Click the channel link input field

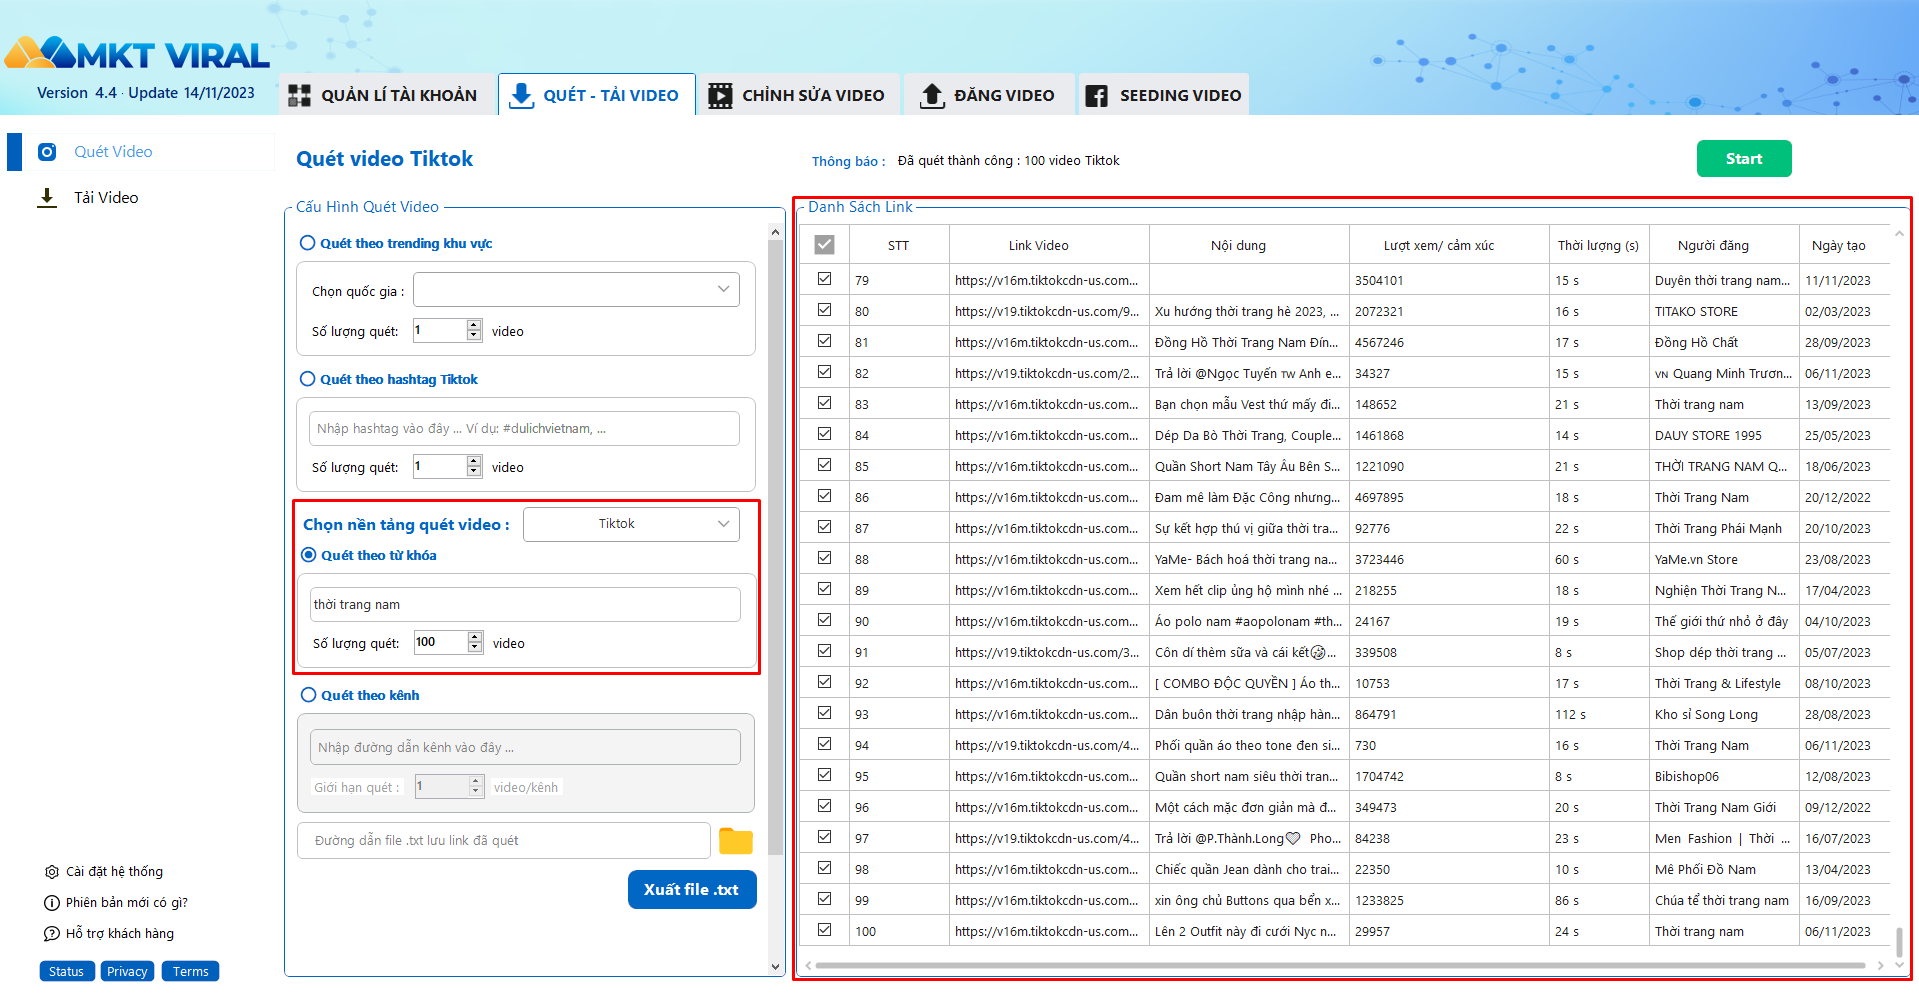(525, 747)
